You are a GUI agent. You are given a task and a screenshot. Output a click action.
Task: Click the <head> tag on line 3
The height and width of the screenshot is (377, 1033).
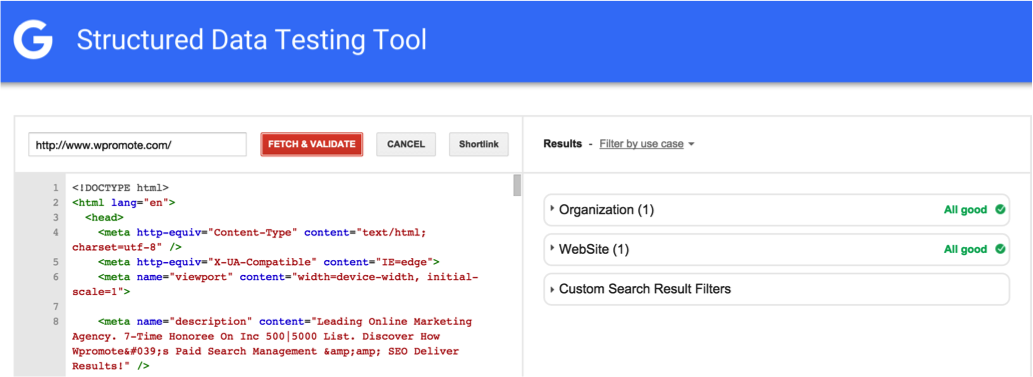[104, 217]
